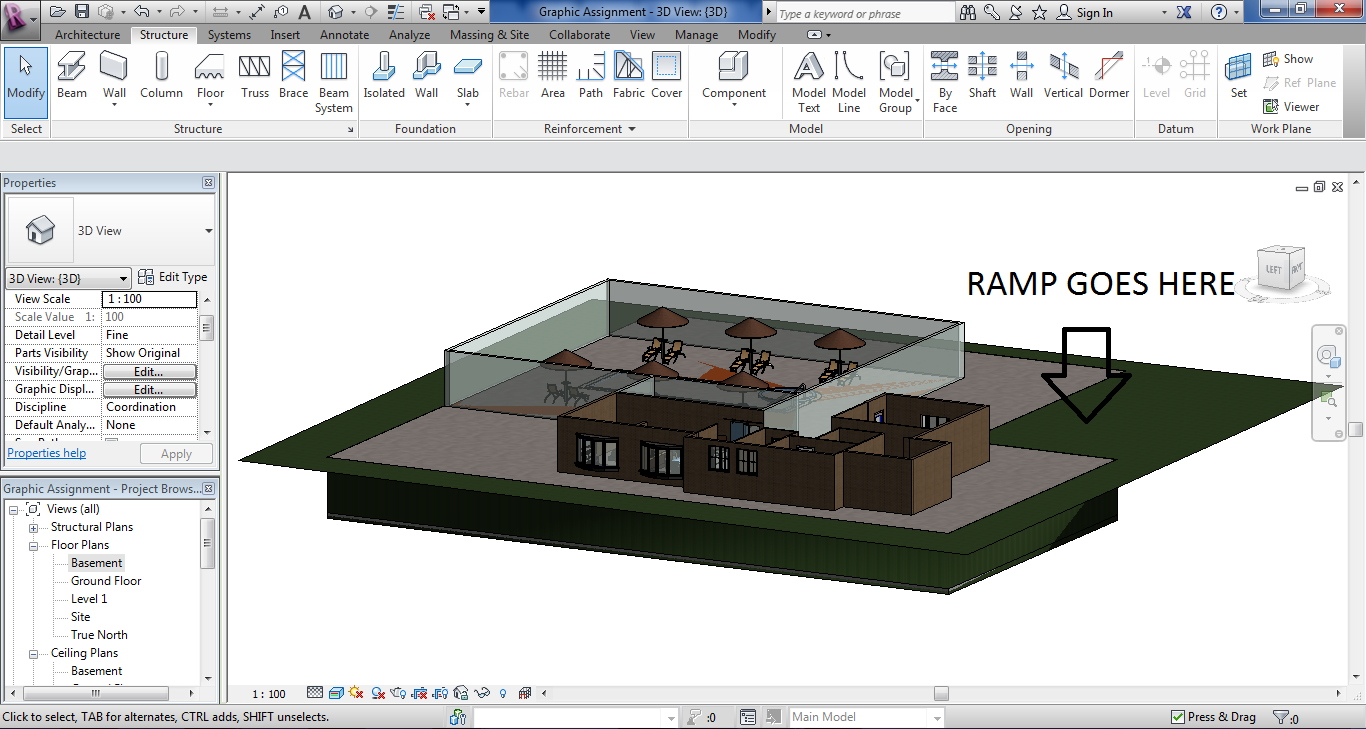The image size is (1366, 729).
Task: Select the Beam structure tool
Action: (x=71, y=76)
